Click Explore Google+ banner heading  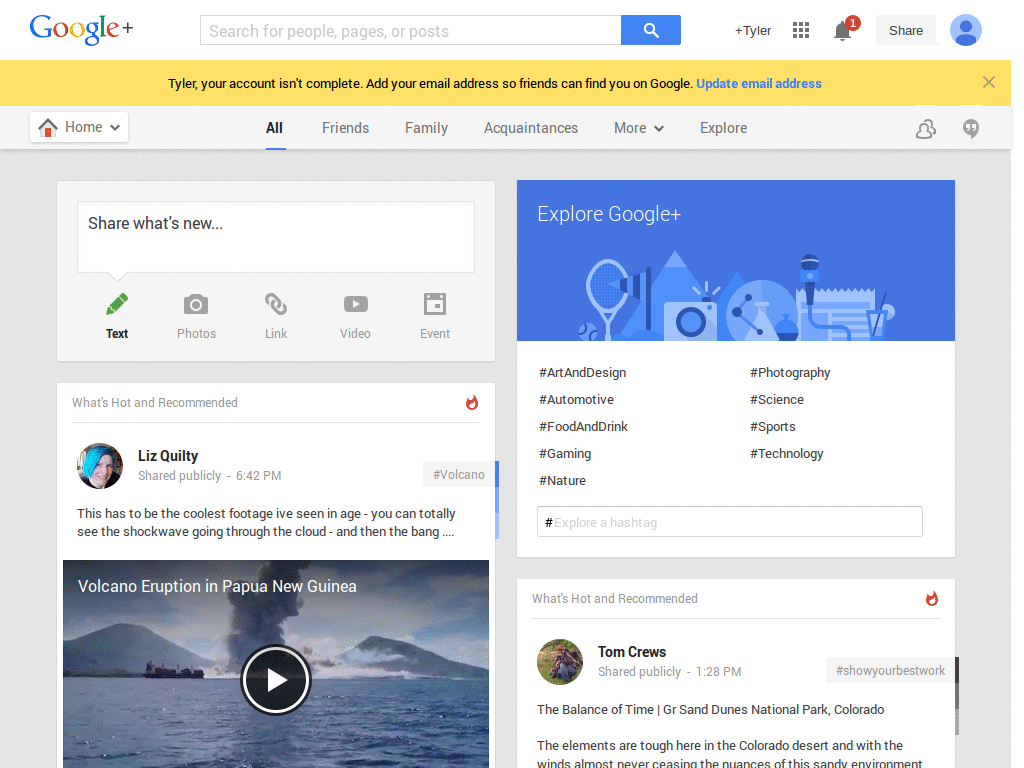pyautogui.click(x=609, y=214)
